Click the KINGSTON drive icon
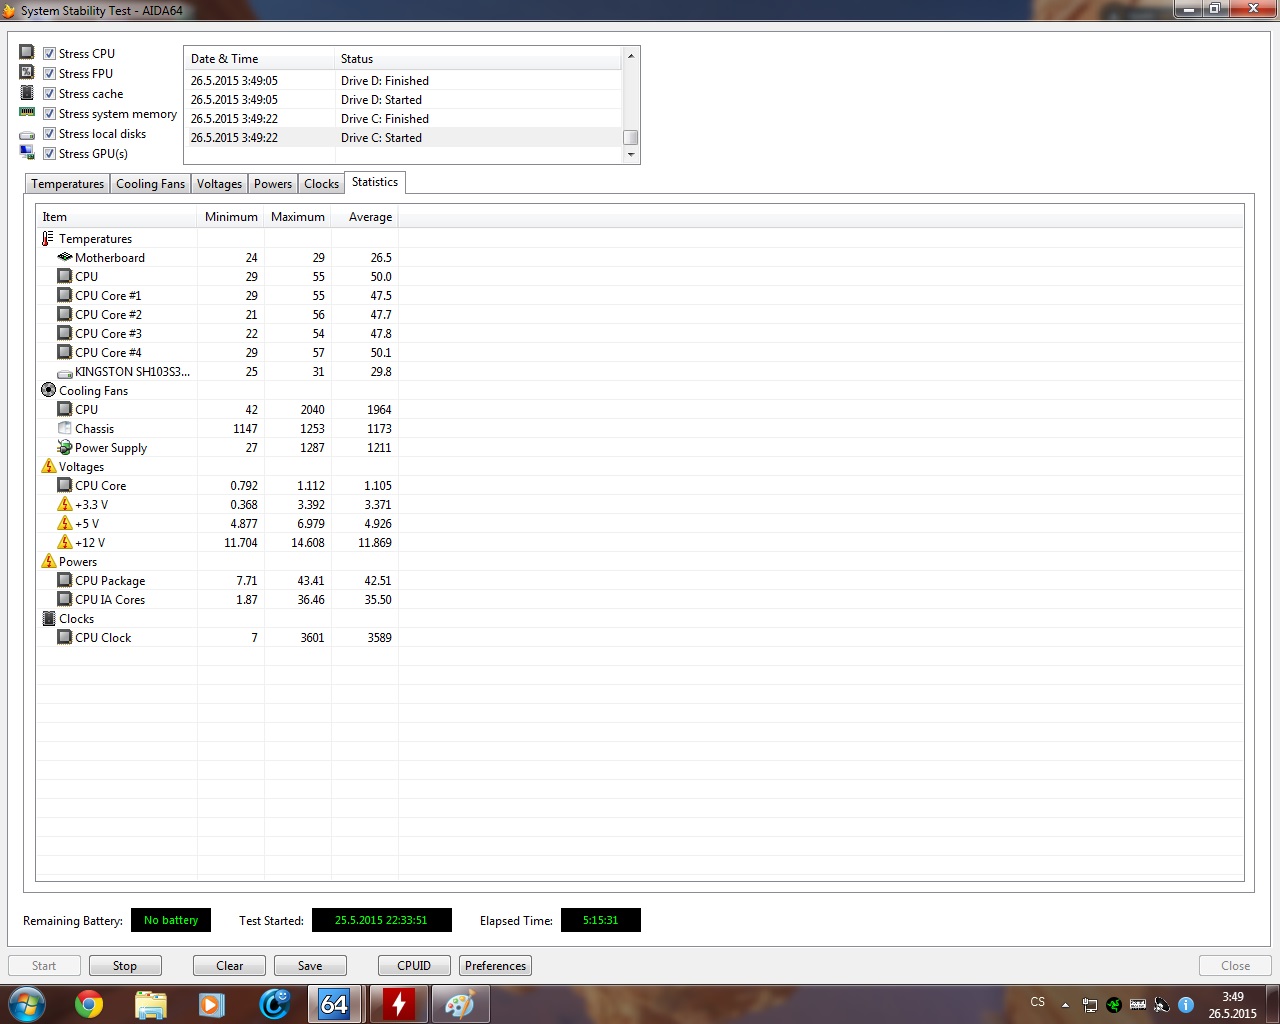The height and width of the screenshot is (1024, 1280). coord(65,372)
